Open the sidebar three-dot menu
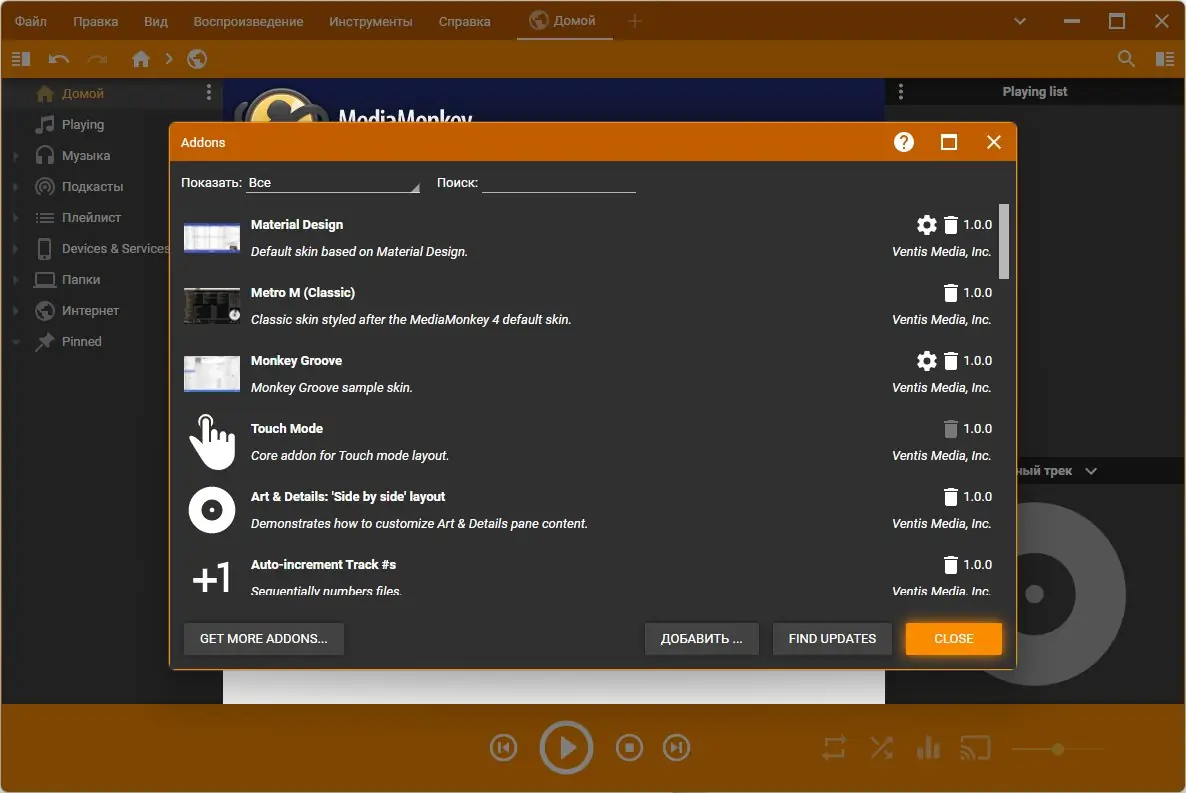The width and height of the screenshot is (1186, 793). pyautogui.click(x=209, y=92)
